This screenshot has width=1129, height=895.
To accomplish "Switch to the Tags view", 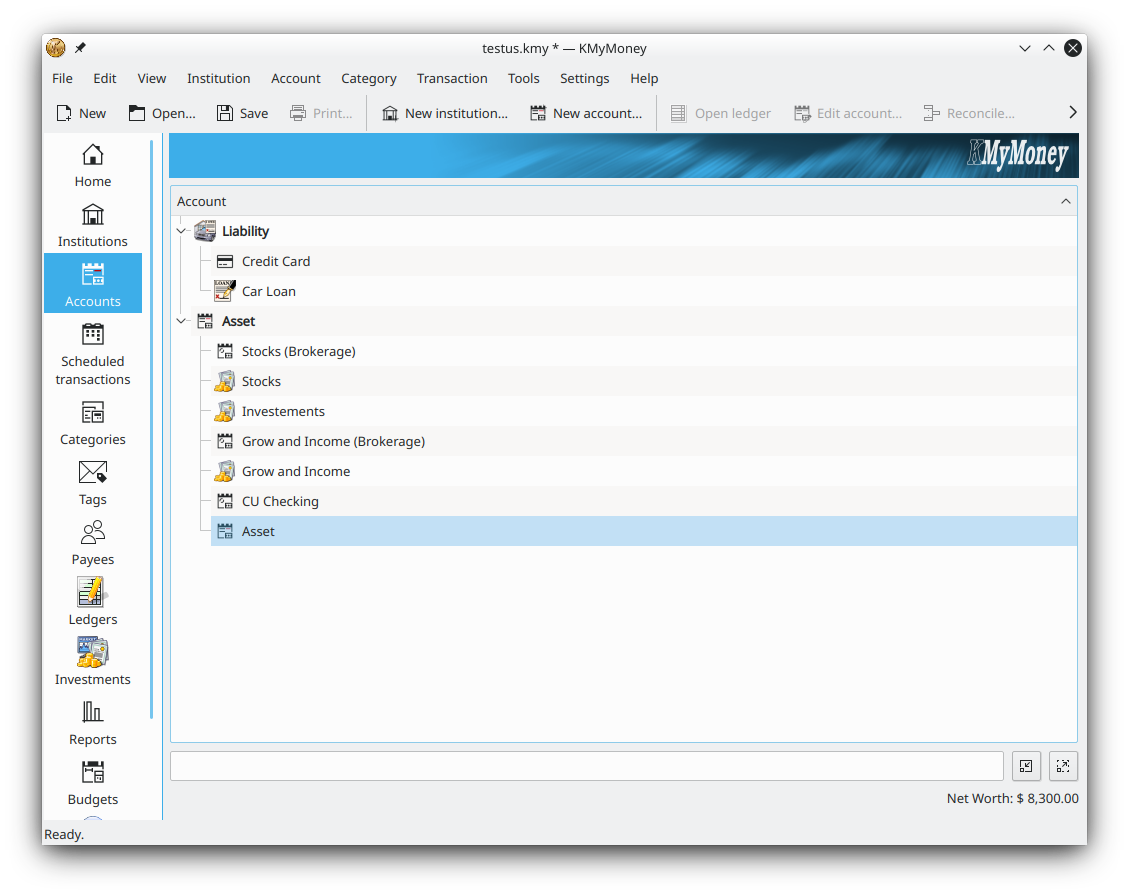I will (92, 483).
